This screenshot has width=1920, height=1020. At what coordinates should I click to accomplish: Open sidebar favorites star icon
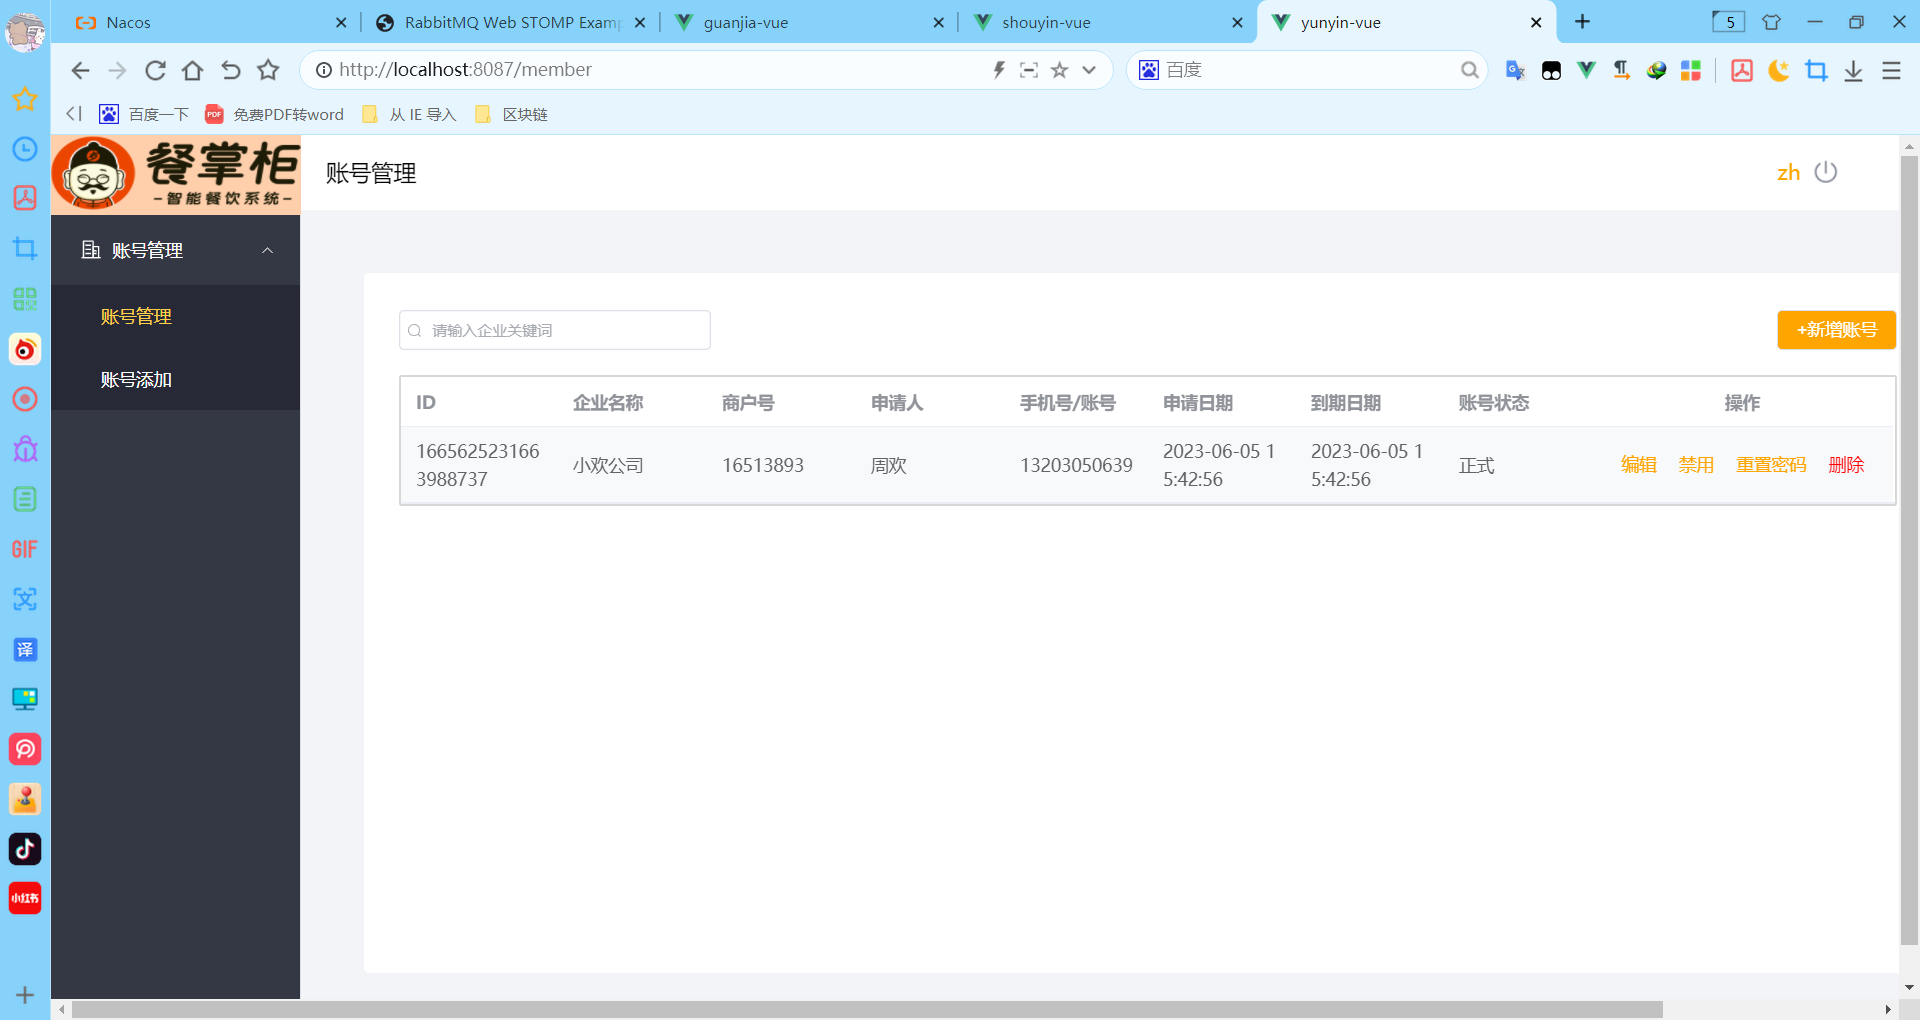(25, 98)
